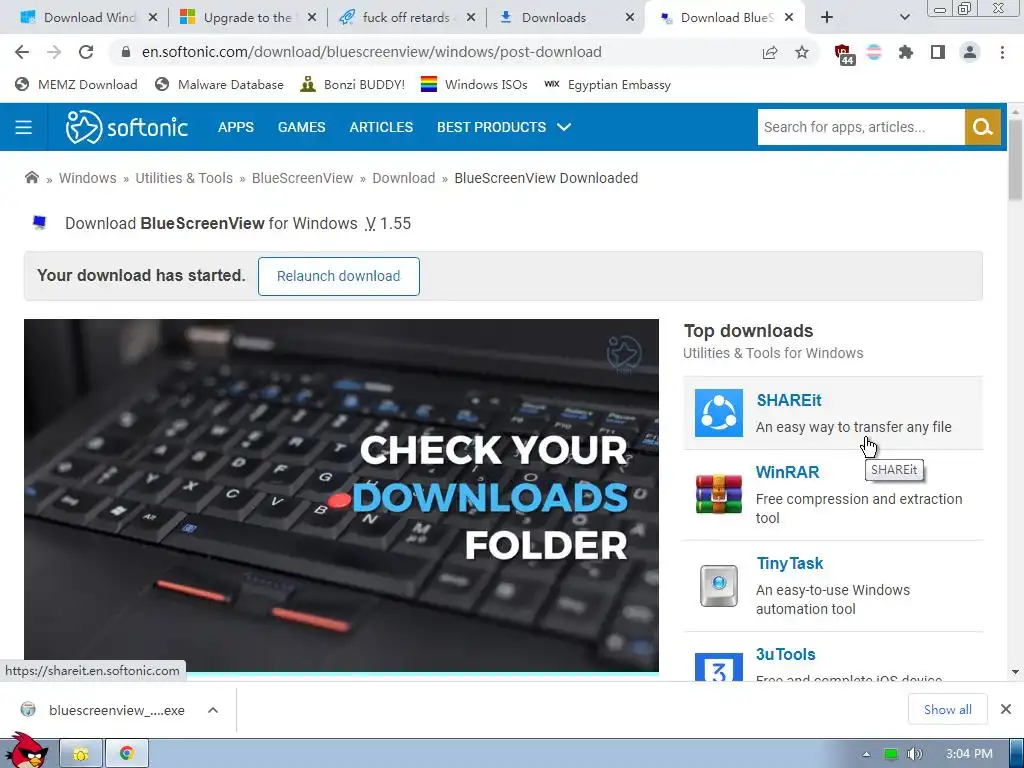The image size is (1024, 768).
Task: Open Bonzi BUDDY! bookmark
Action: tap(353, 84)
